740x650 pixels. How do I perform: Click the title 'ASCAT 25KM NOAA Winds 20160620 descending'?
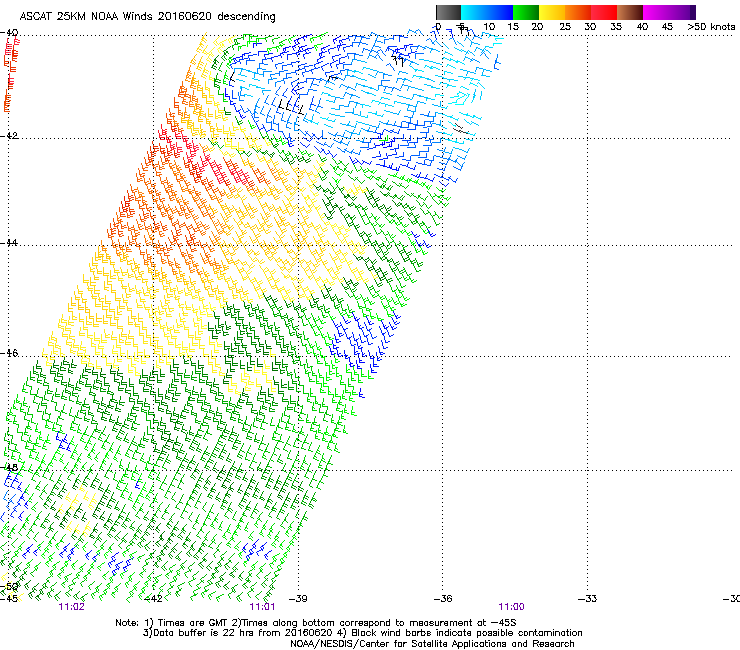[147, 16]
